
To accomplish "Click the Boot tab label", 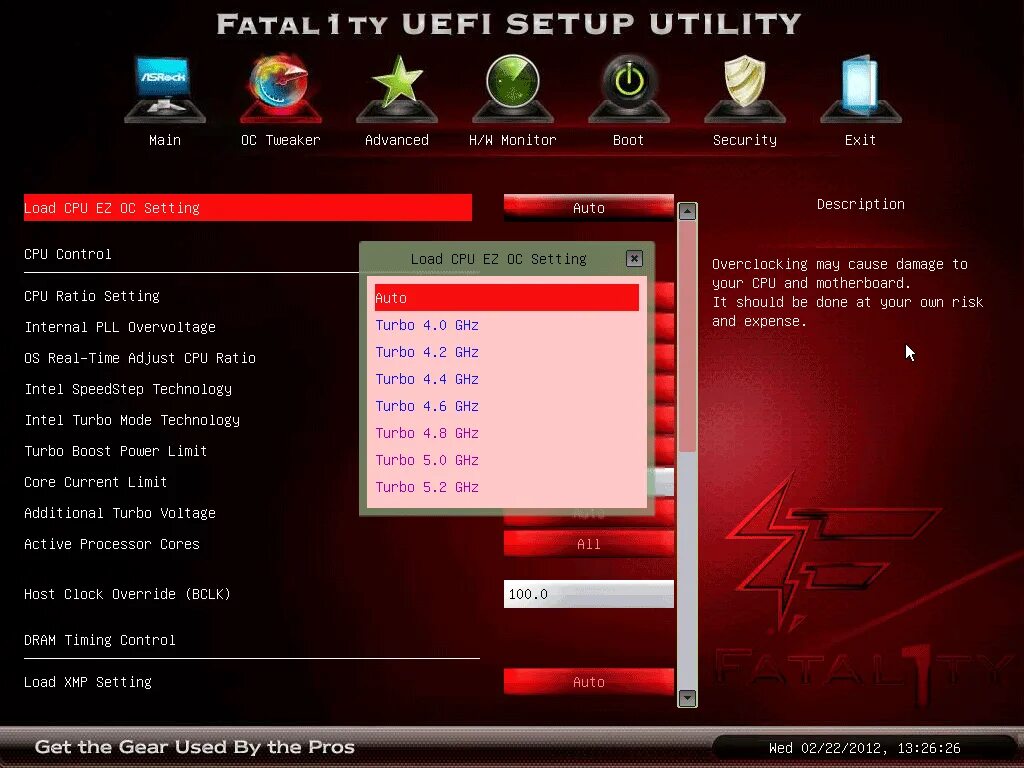I will 628,140.
